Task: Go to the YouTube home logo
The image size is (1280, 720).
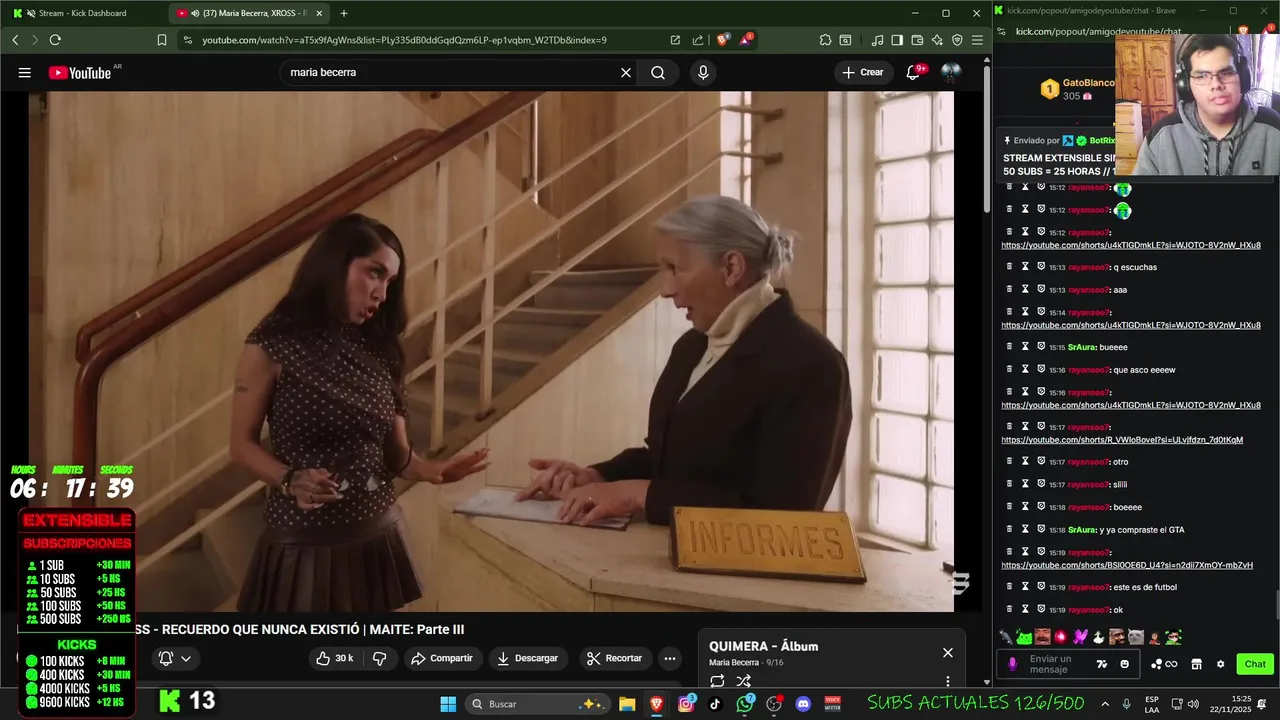Action: click(x=80, y=72)
